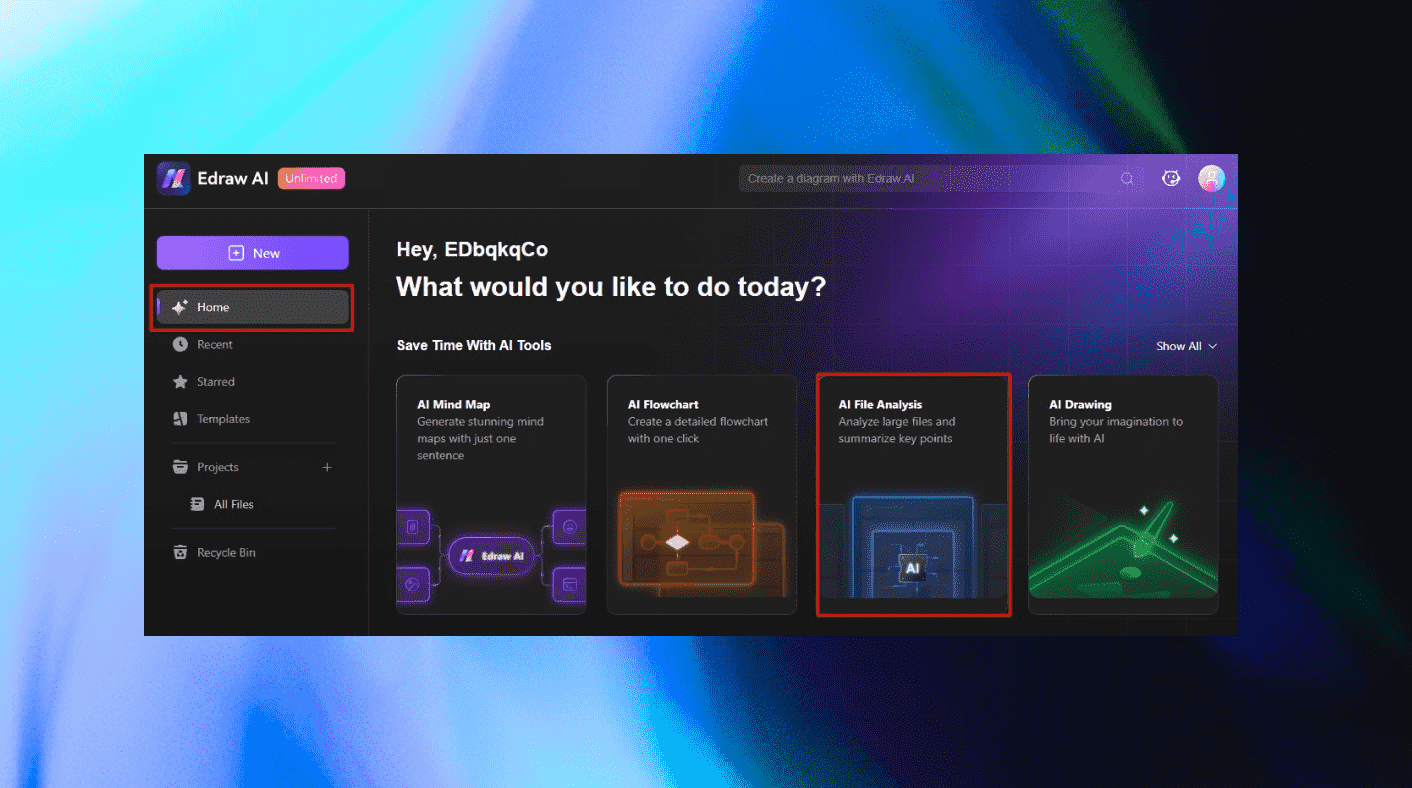The width and height of the screenshot is (1412, 788).
Task: Open the AI Drawing card
Action: 1123,495
